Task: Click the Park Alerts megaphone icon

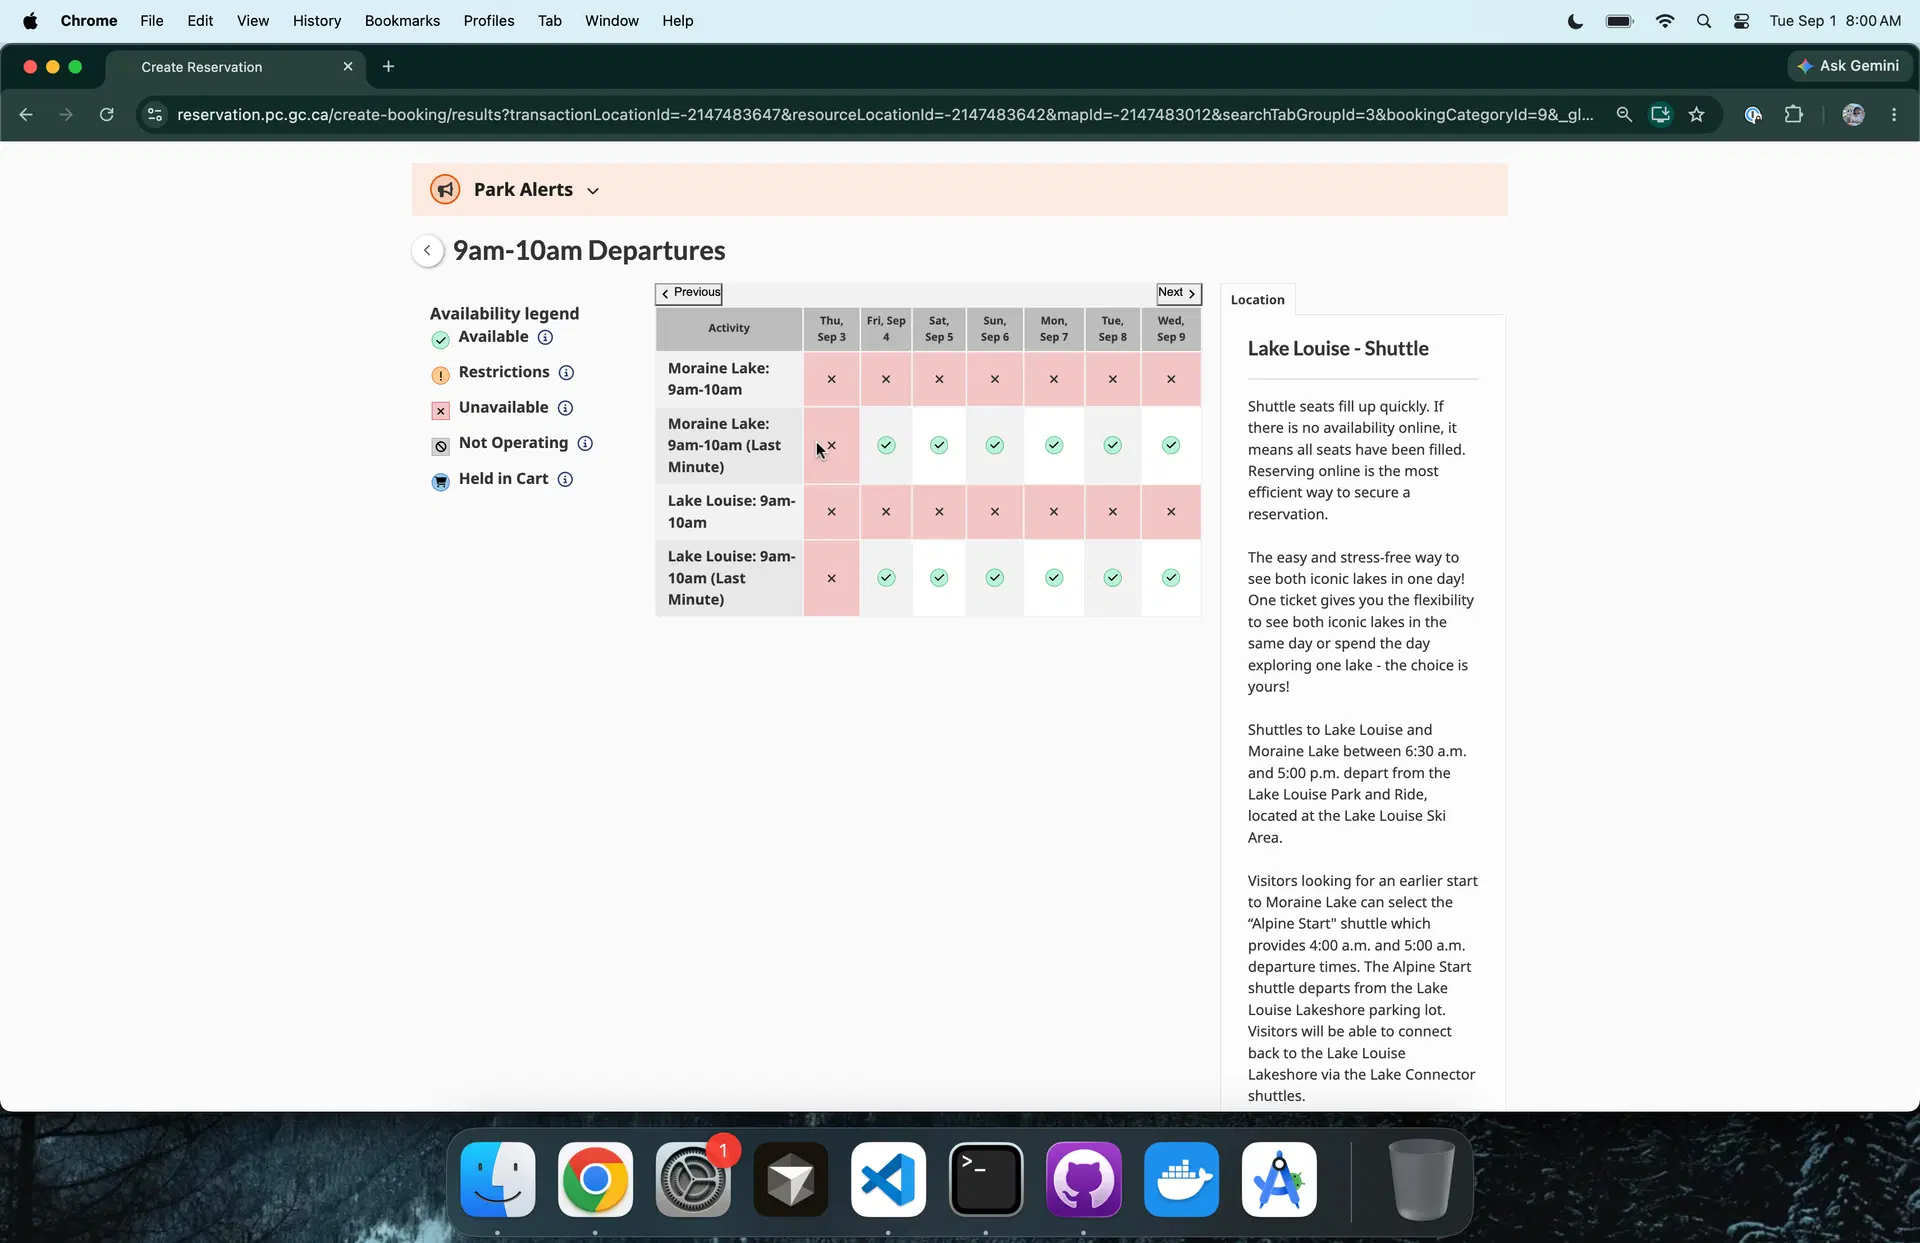Action: (x=445, y=189)
